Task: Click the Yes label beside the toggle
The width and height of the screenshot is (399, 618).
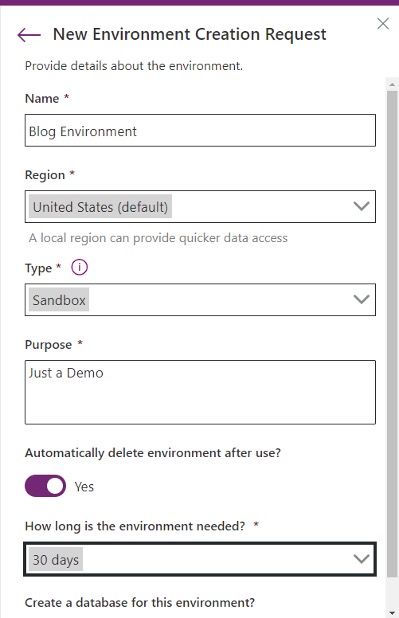Action: (84, 487)
